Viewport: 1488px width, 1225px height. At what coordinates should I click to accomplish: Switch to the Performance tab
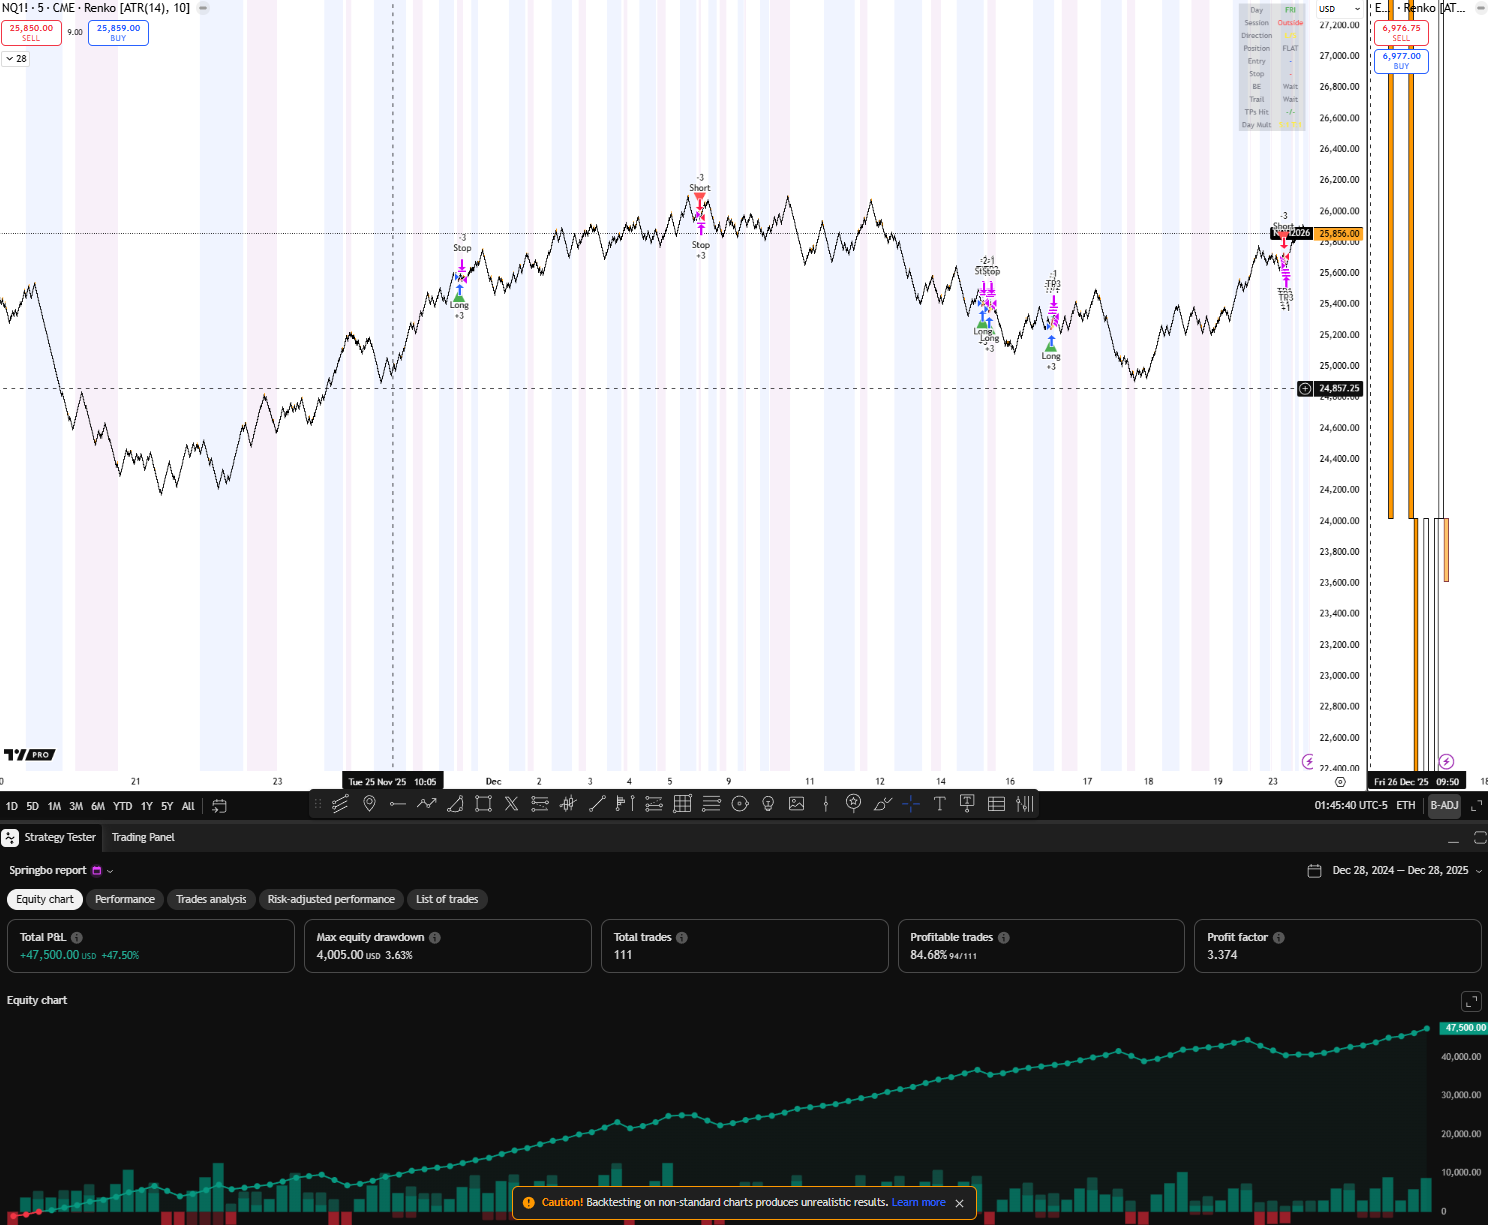(x=124, y=899)
